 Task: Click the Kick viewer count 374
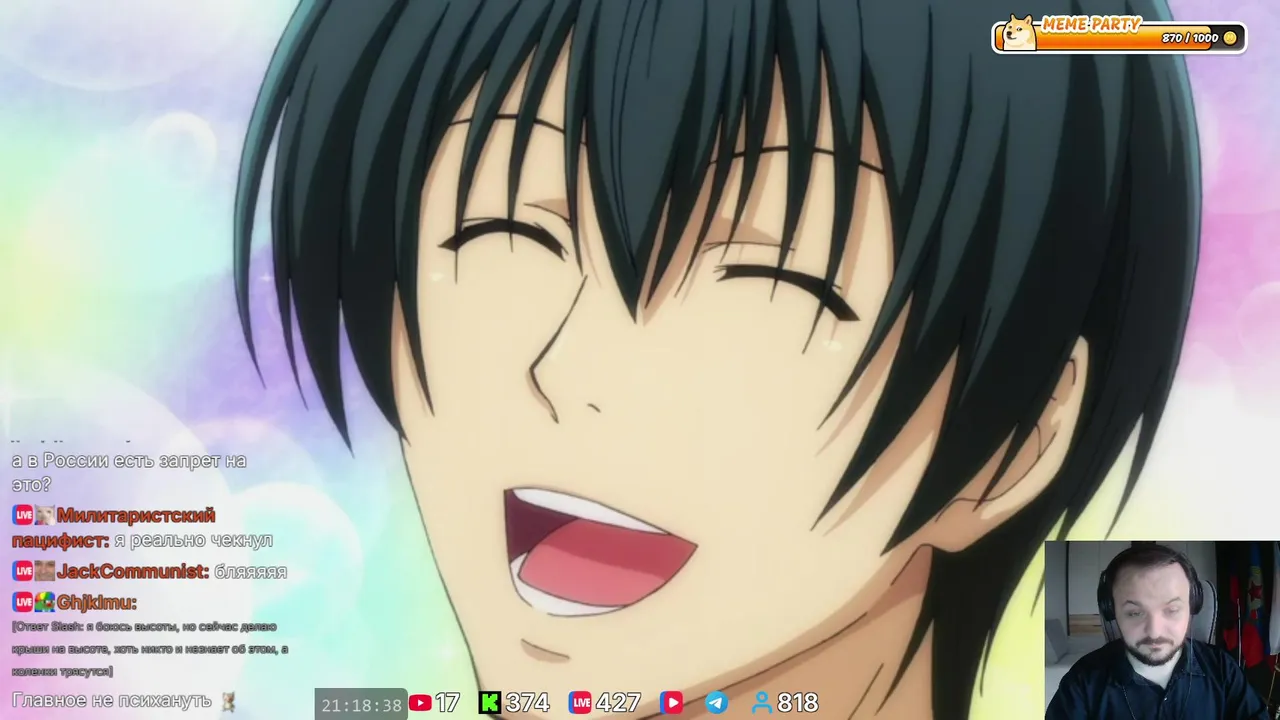tap(527, 703)
